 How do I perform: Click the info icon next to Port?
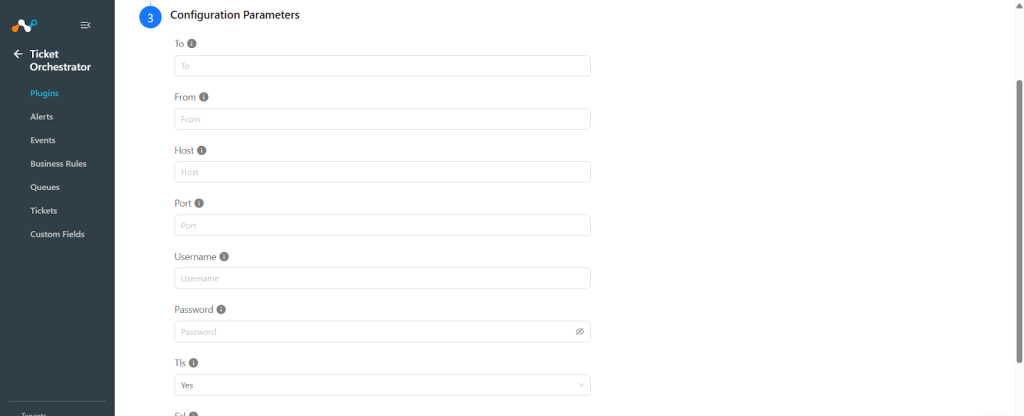pos(199,203)
